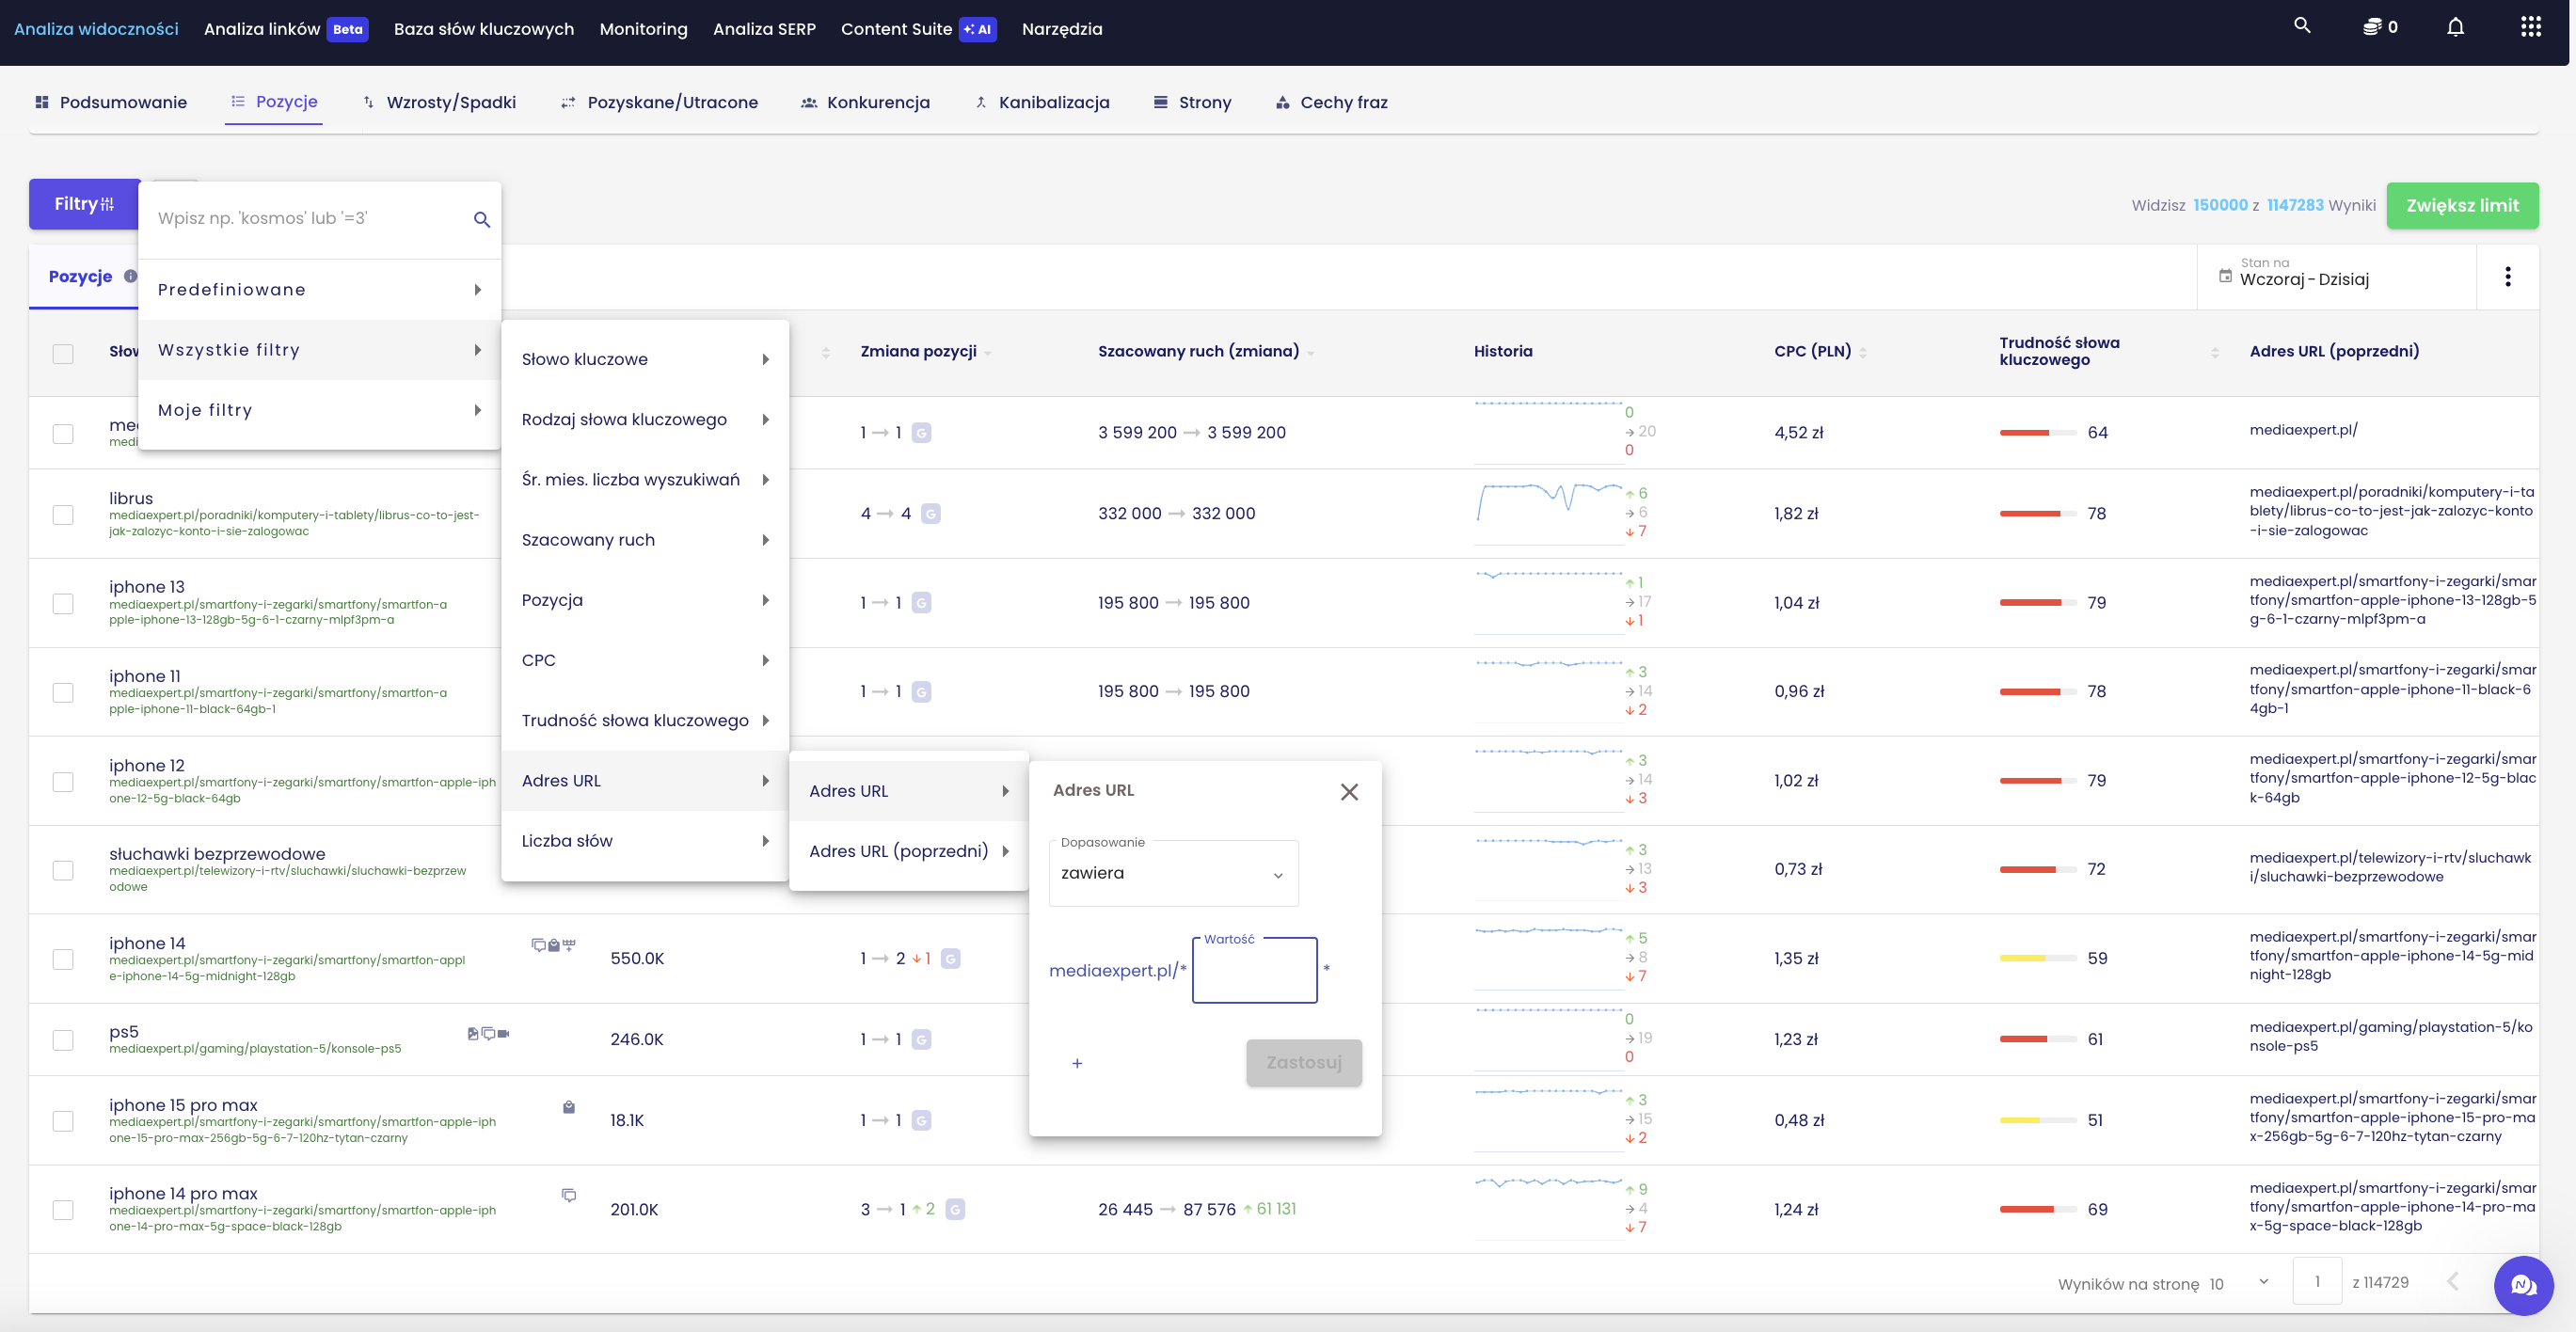Select checkbox for librus row
This screenshot has width=2576, height=1332.
63,515
